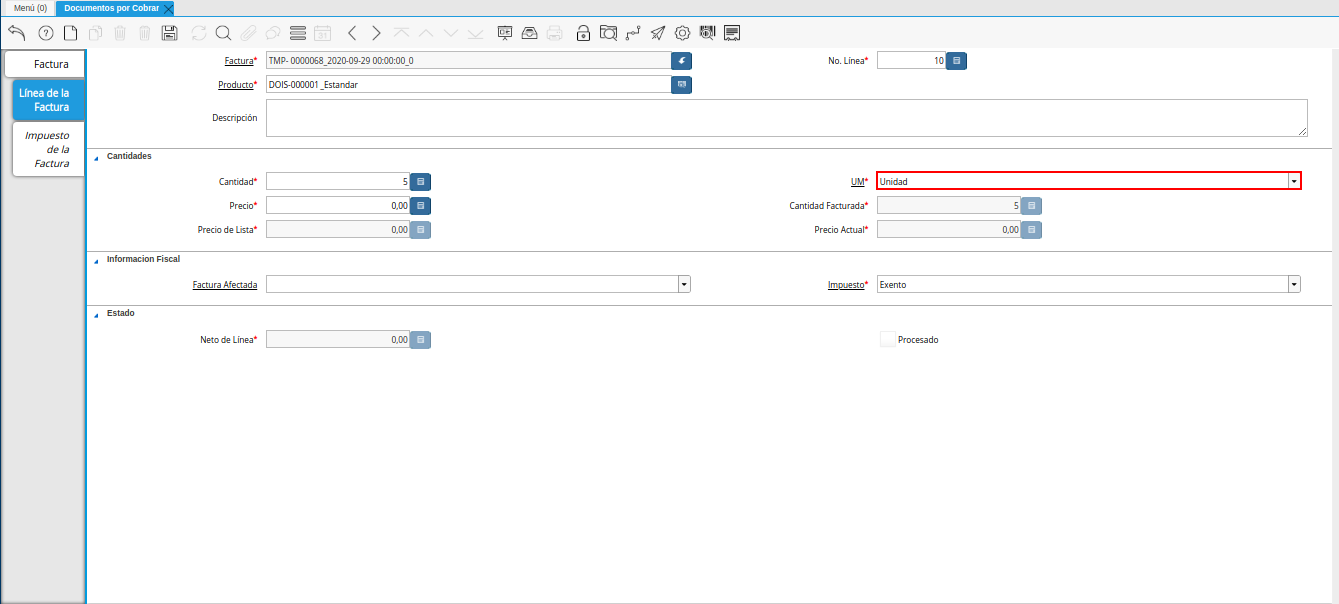The height and width of the screenshot is (604, 1339).
Task: Toggle grid view with stacked lines icon
Action: coord(297,33)
